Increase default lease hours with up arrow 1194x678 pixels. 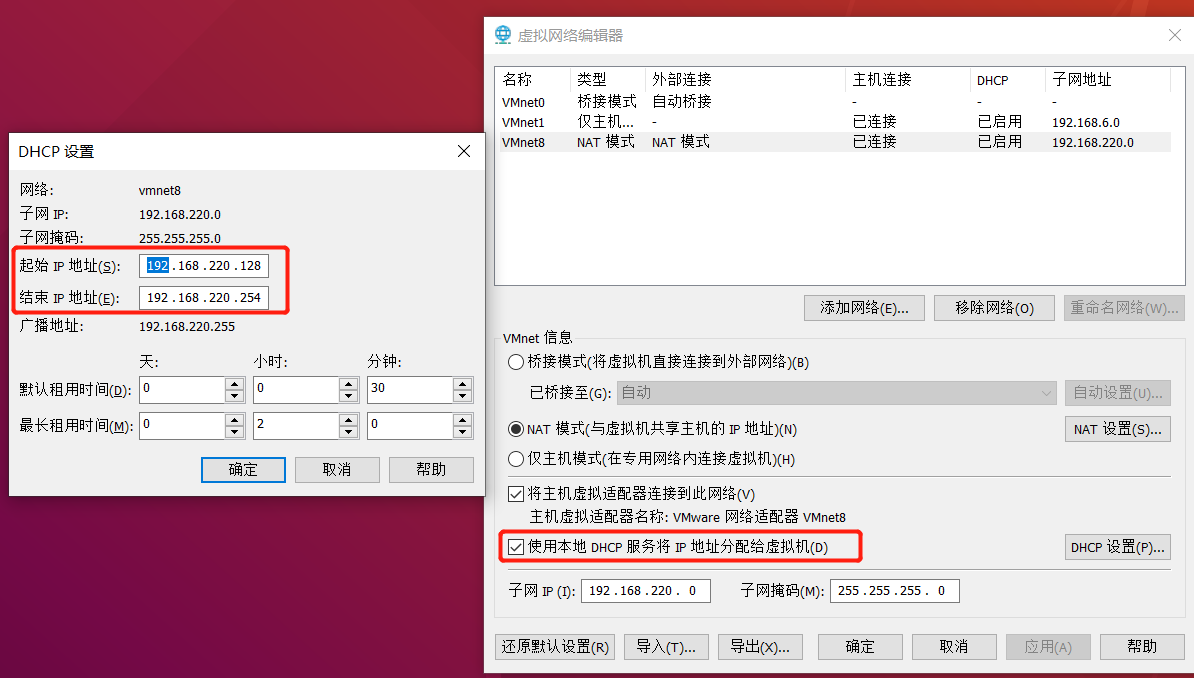coord(349,384)
